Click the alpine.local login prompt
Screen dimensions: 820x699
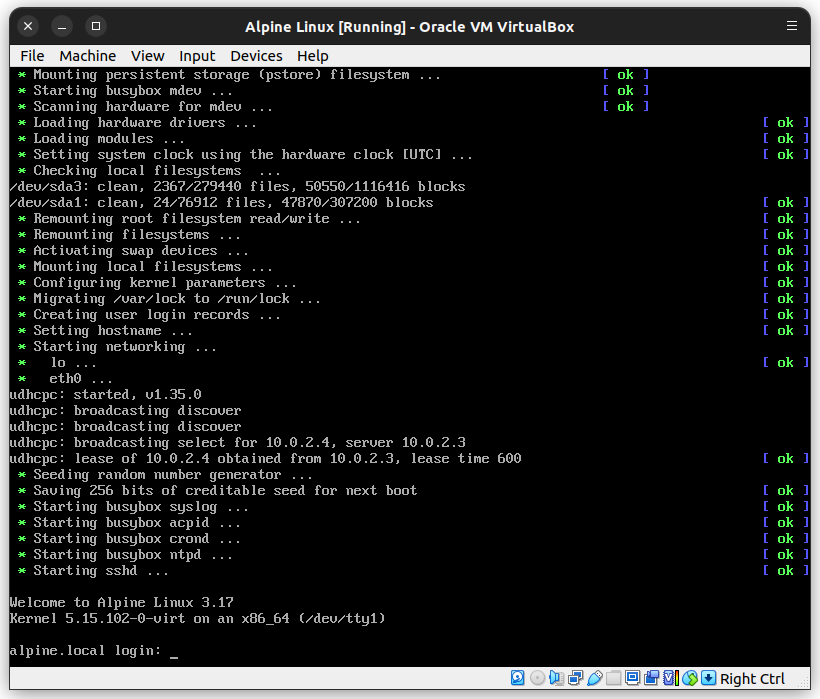(x=94, y=650)
